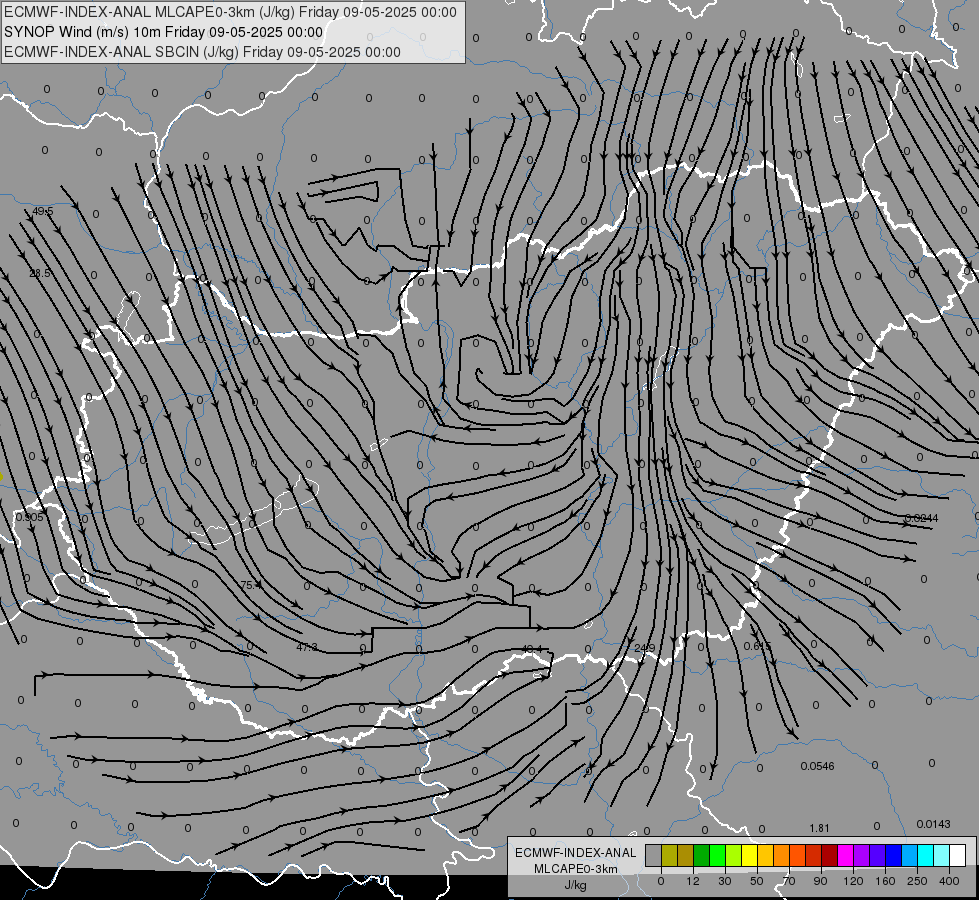Click the legend scale value '70'
The image size is (979, 900).
(789, 881)
